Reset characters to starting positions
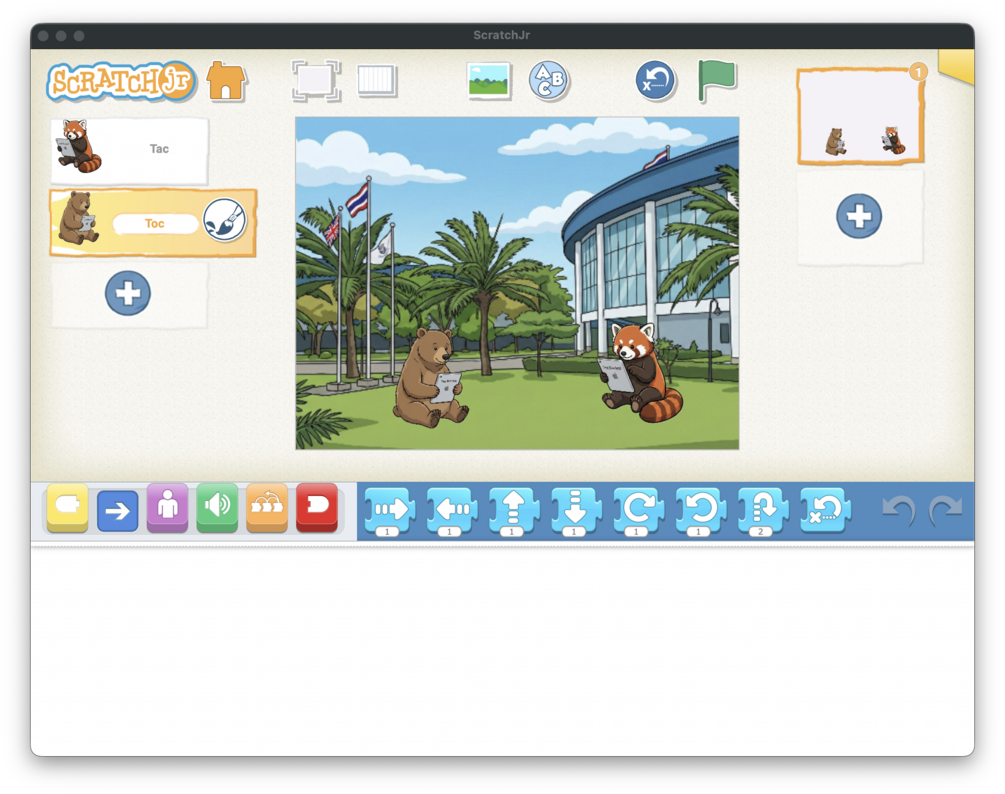1005x794 pixels. point(655,81)
